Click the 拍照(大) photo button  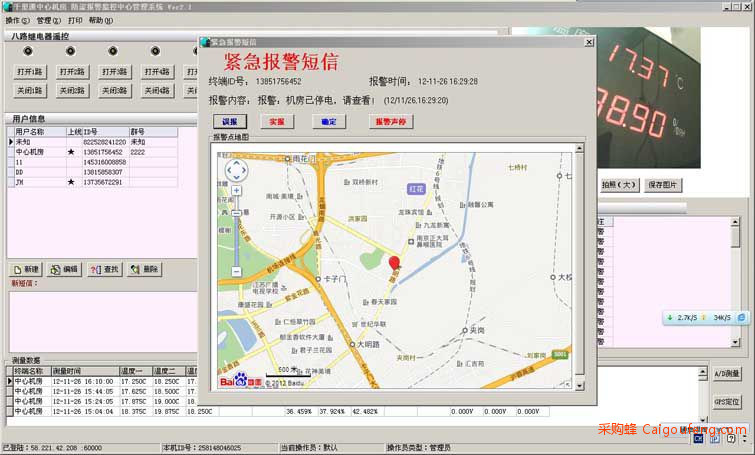[x=619, y=185]
